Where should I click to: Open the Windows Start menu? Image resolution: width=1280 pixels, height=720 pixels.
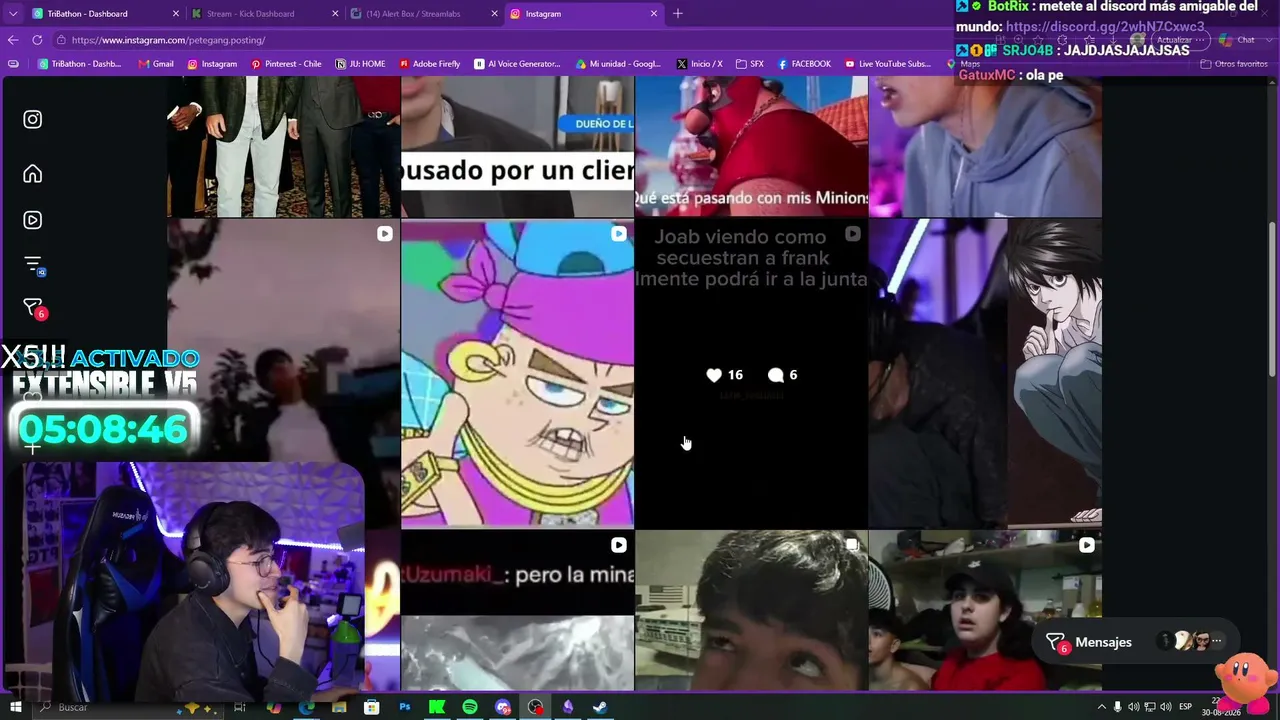(x=15, y=707)
